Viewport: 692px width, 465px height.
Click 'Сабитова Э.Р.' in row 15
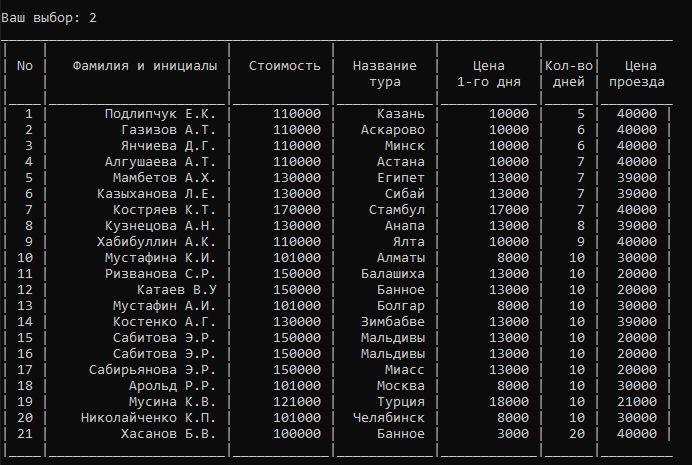point(165,338)
